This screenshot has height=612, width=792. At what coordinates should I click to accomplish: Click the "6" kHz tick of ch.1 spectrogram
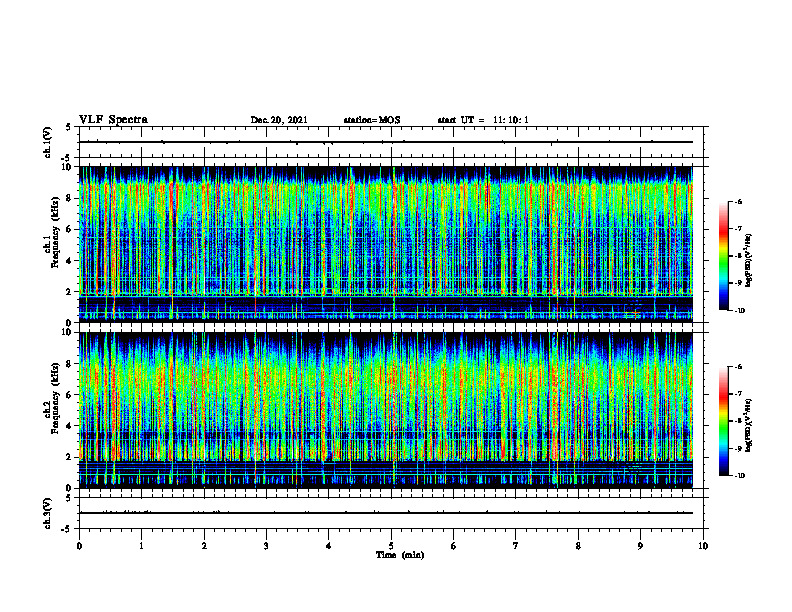click(70, 229)
